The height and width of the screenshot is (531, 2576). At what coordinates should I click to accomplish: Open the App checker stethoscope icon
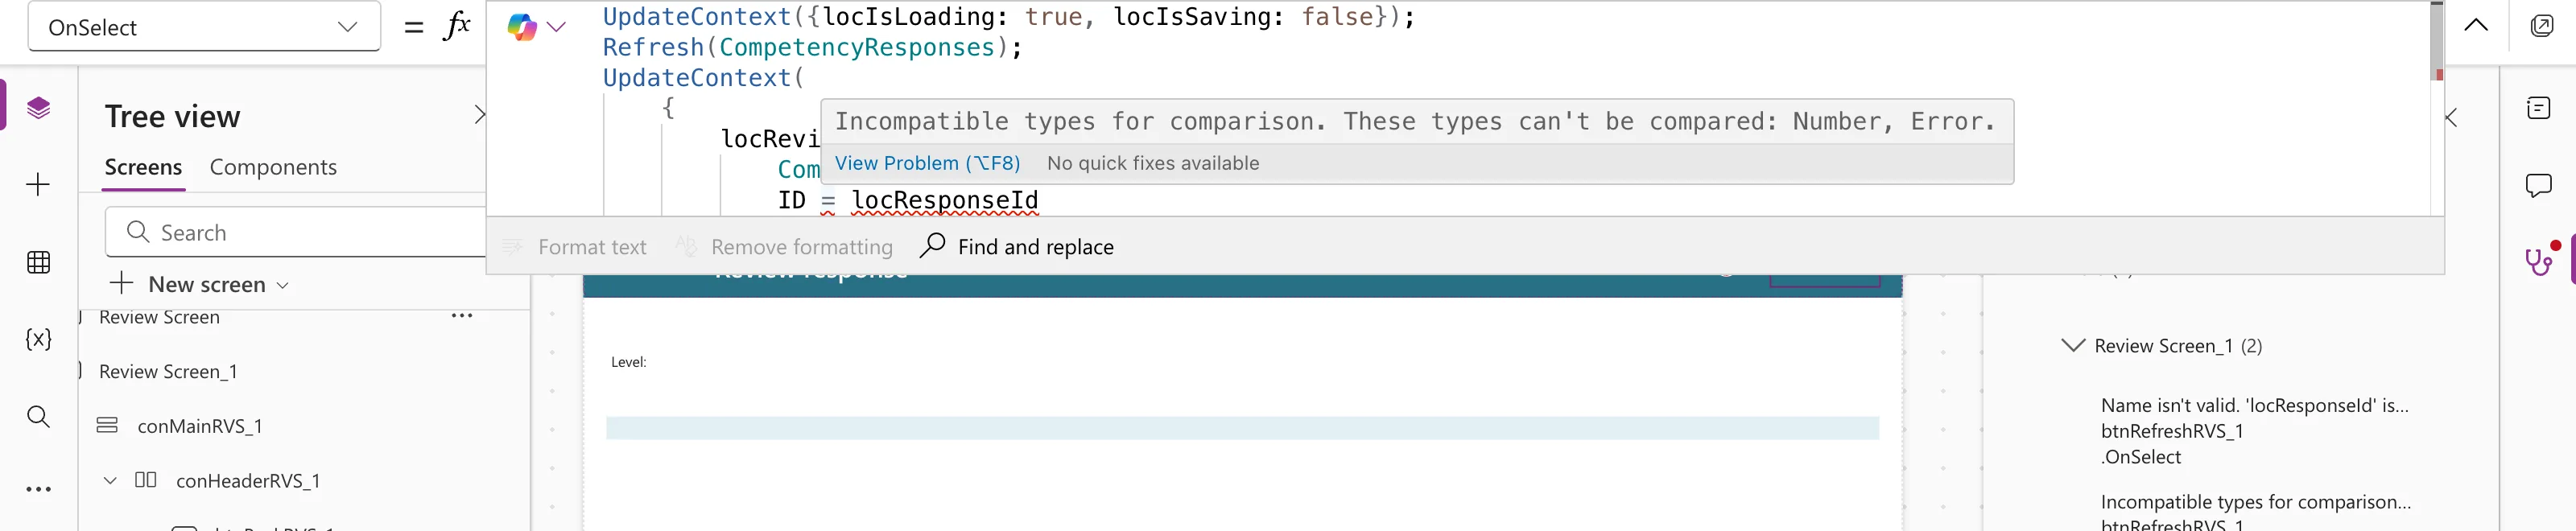(x=2539, y=261)
